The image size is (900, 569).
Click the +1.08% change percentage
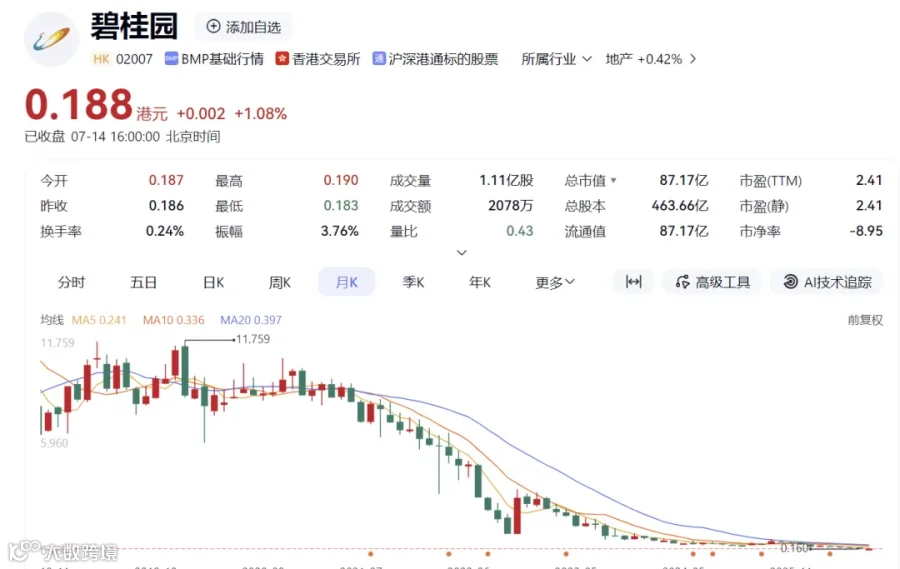tap(261, 114)
